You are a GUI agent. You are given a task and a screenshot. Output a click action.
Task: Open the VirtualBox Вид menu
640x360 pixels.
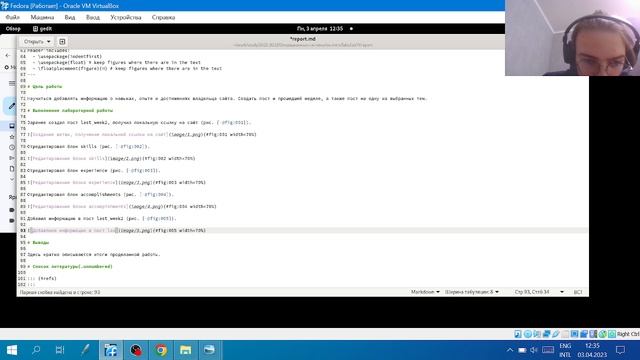pos(70,18)
